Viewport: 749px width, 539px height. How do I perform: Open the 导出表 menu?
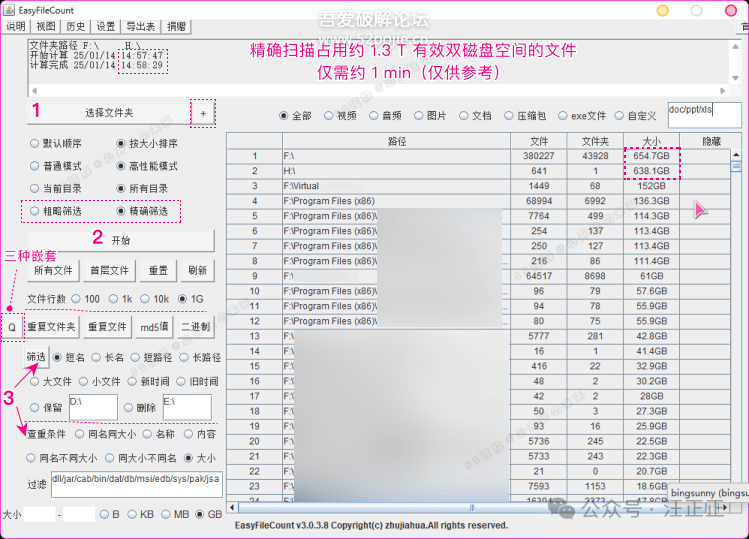click(140, 26)
